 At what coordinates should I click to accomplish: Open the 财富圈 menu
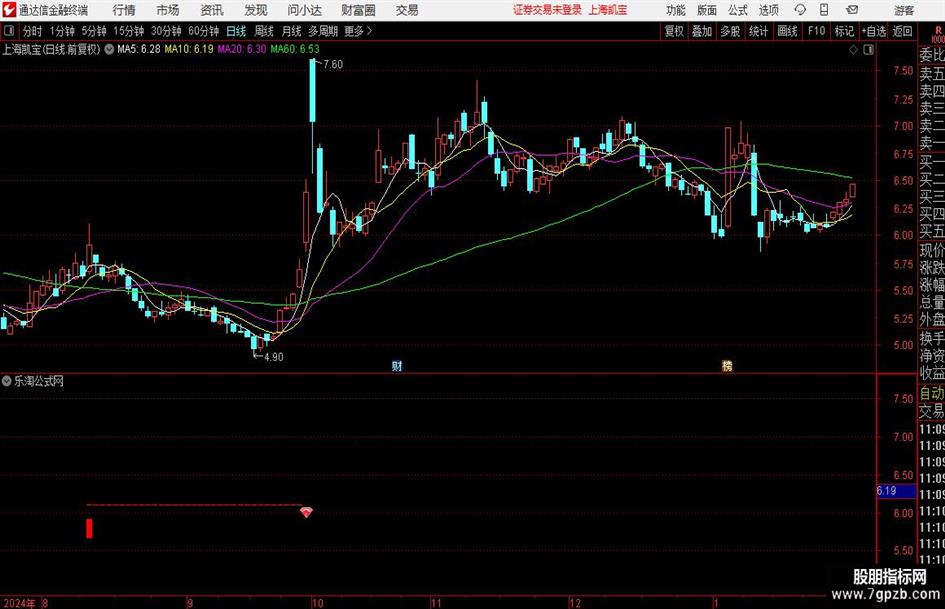coord(358,10)
